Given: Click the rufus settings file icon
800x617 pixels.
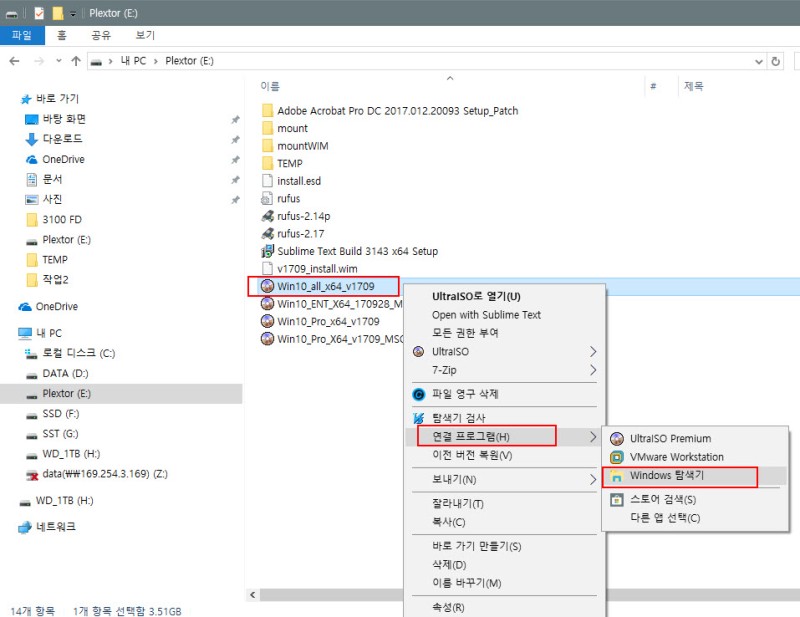Looking at the screenshot, I should pos(267,199).
